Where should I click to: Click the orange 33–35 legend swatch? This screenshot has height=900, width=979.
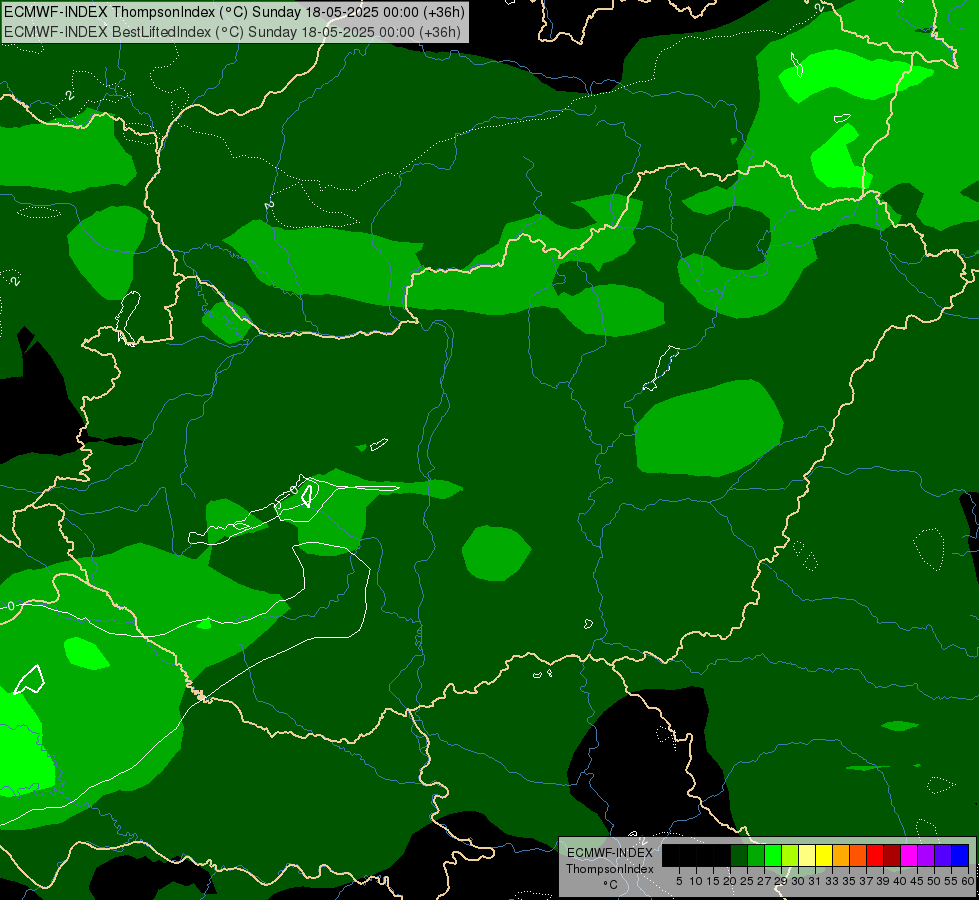pos(841,855)
